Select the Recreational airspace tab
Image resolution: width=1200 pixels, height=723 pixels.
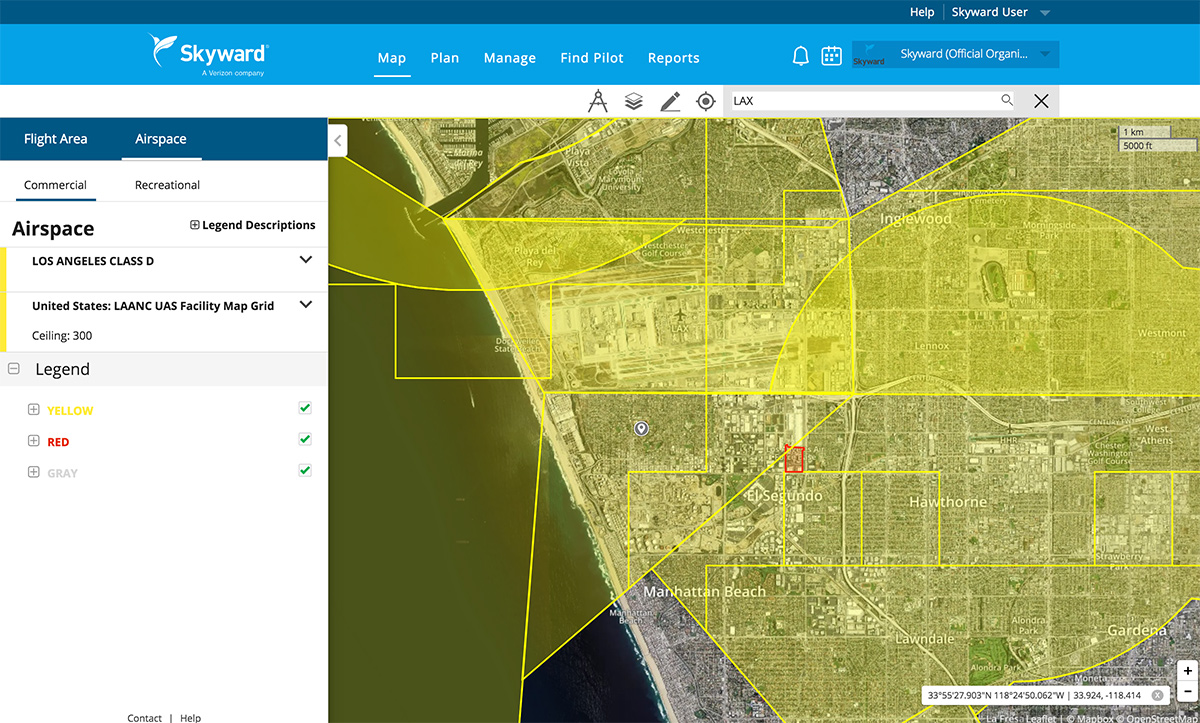167,185
